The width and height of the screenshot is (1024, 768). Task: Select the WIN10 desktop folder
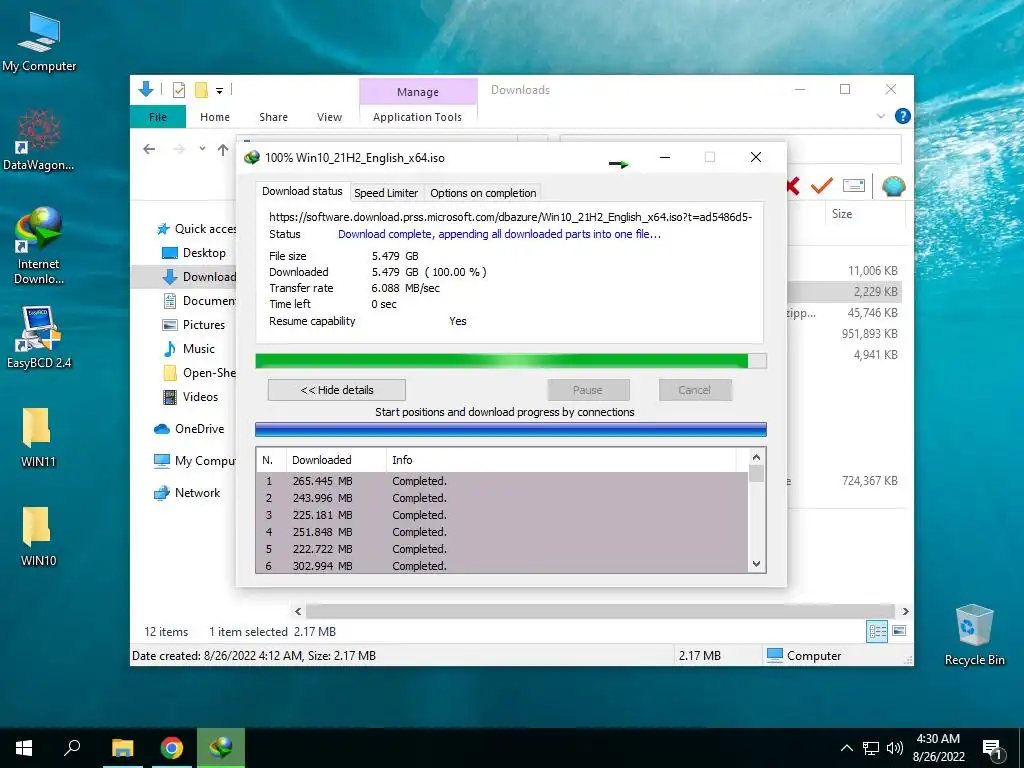coord(38,536)
